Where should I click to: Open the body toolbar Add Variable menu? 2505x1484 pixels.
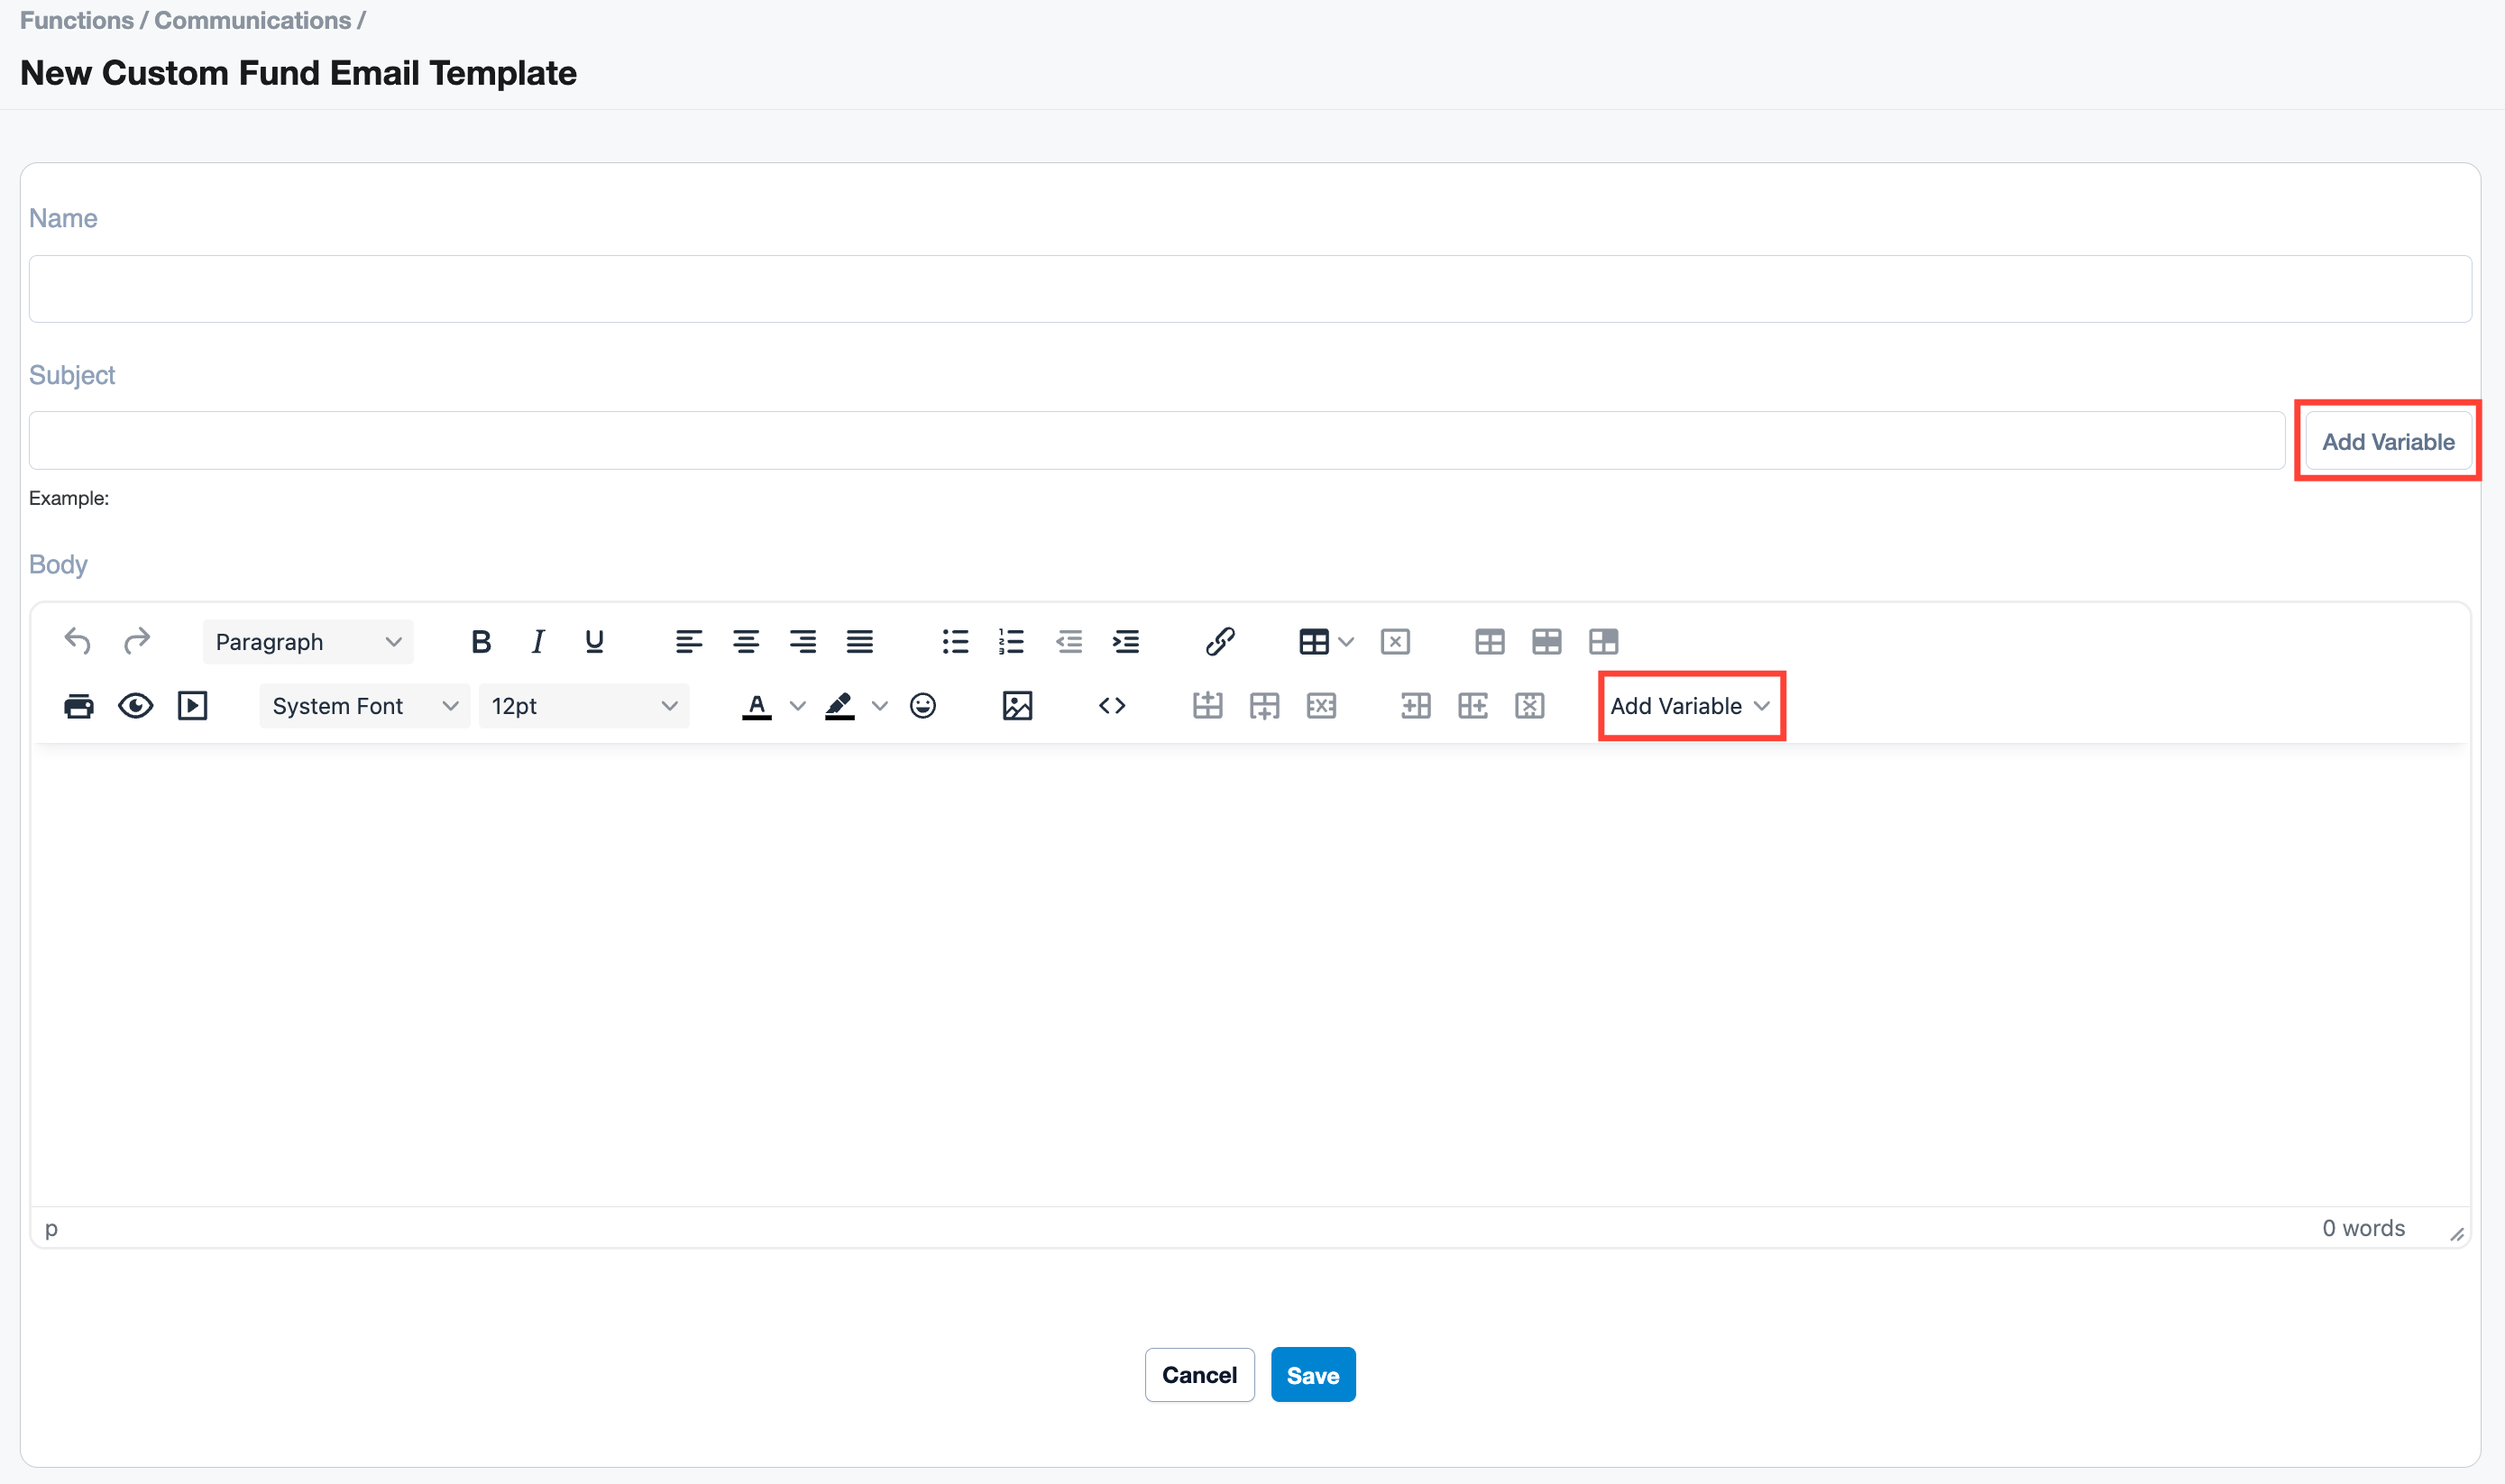click(1690, 706)
